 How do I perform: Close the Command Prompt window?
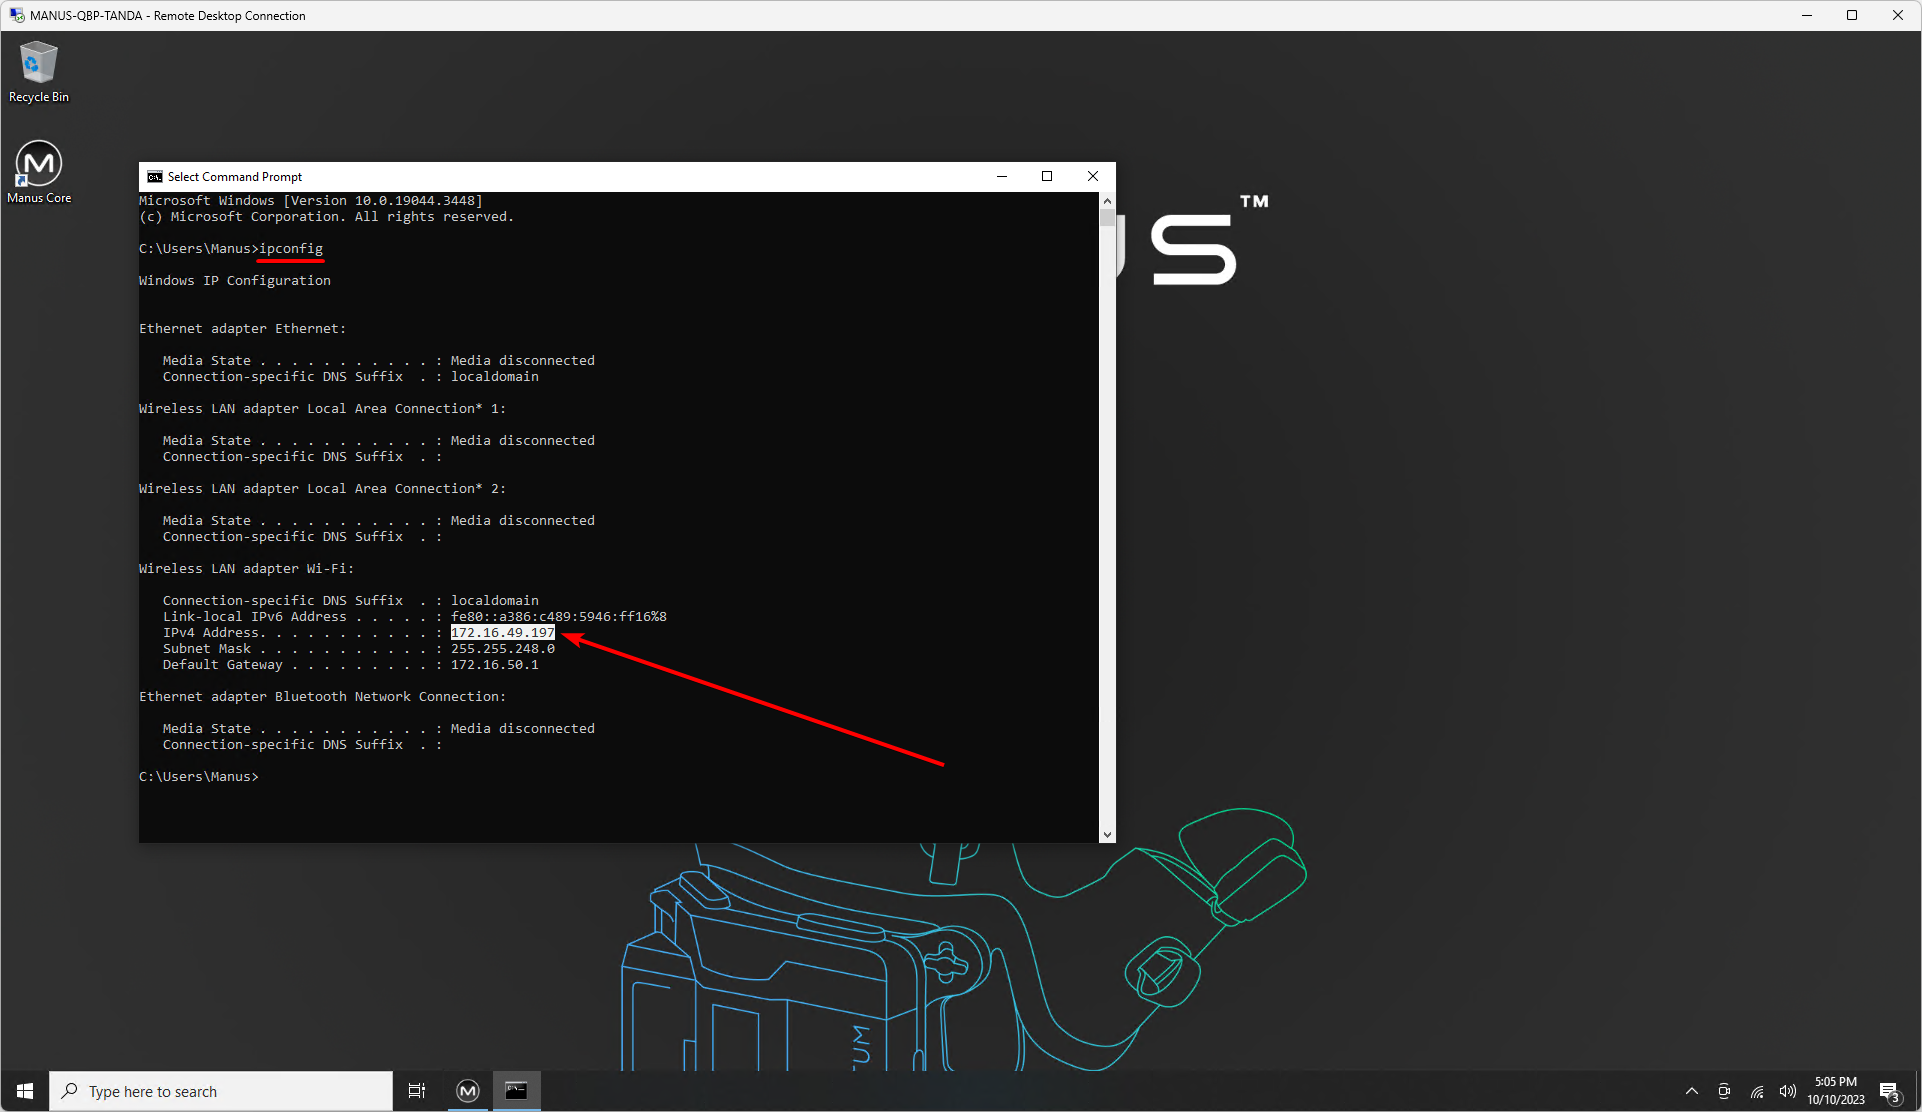click(x=1093, y=177)
